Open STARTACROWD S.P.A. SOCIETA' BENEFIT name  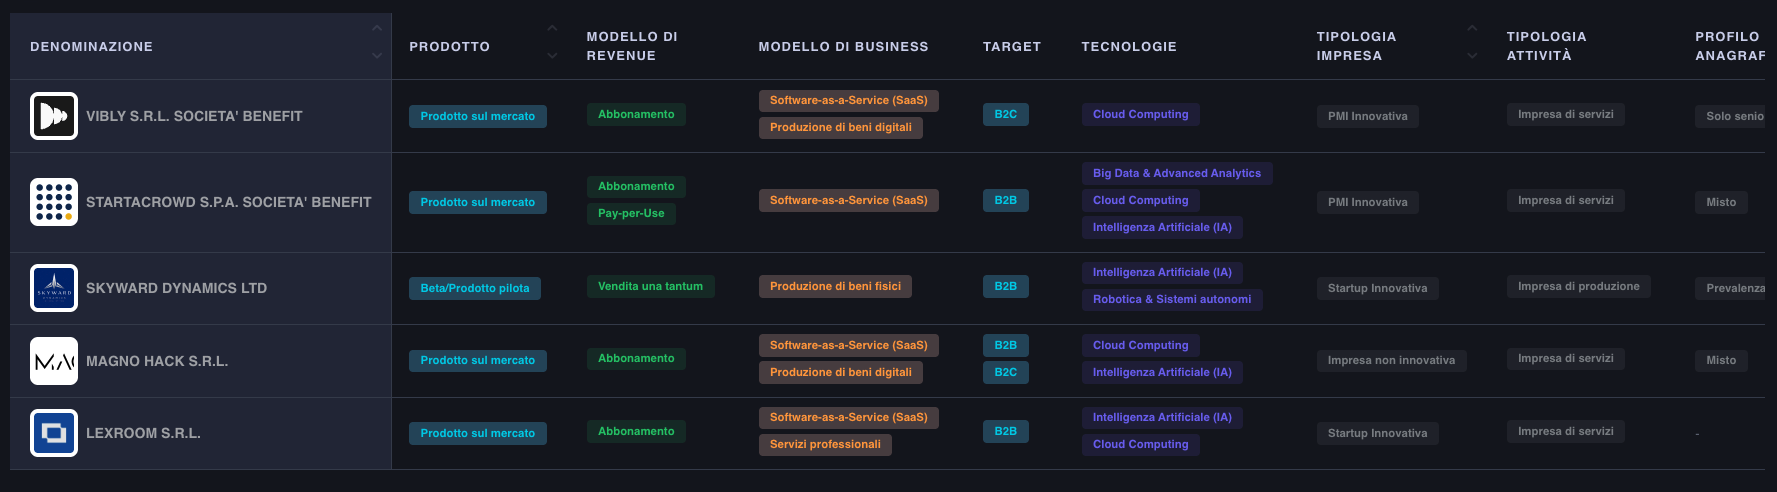point(228,202)
